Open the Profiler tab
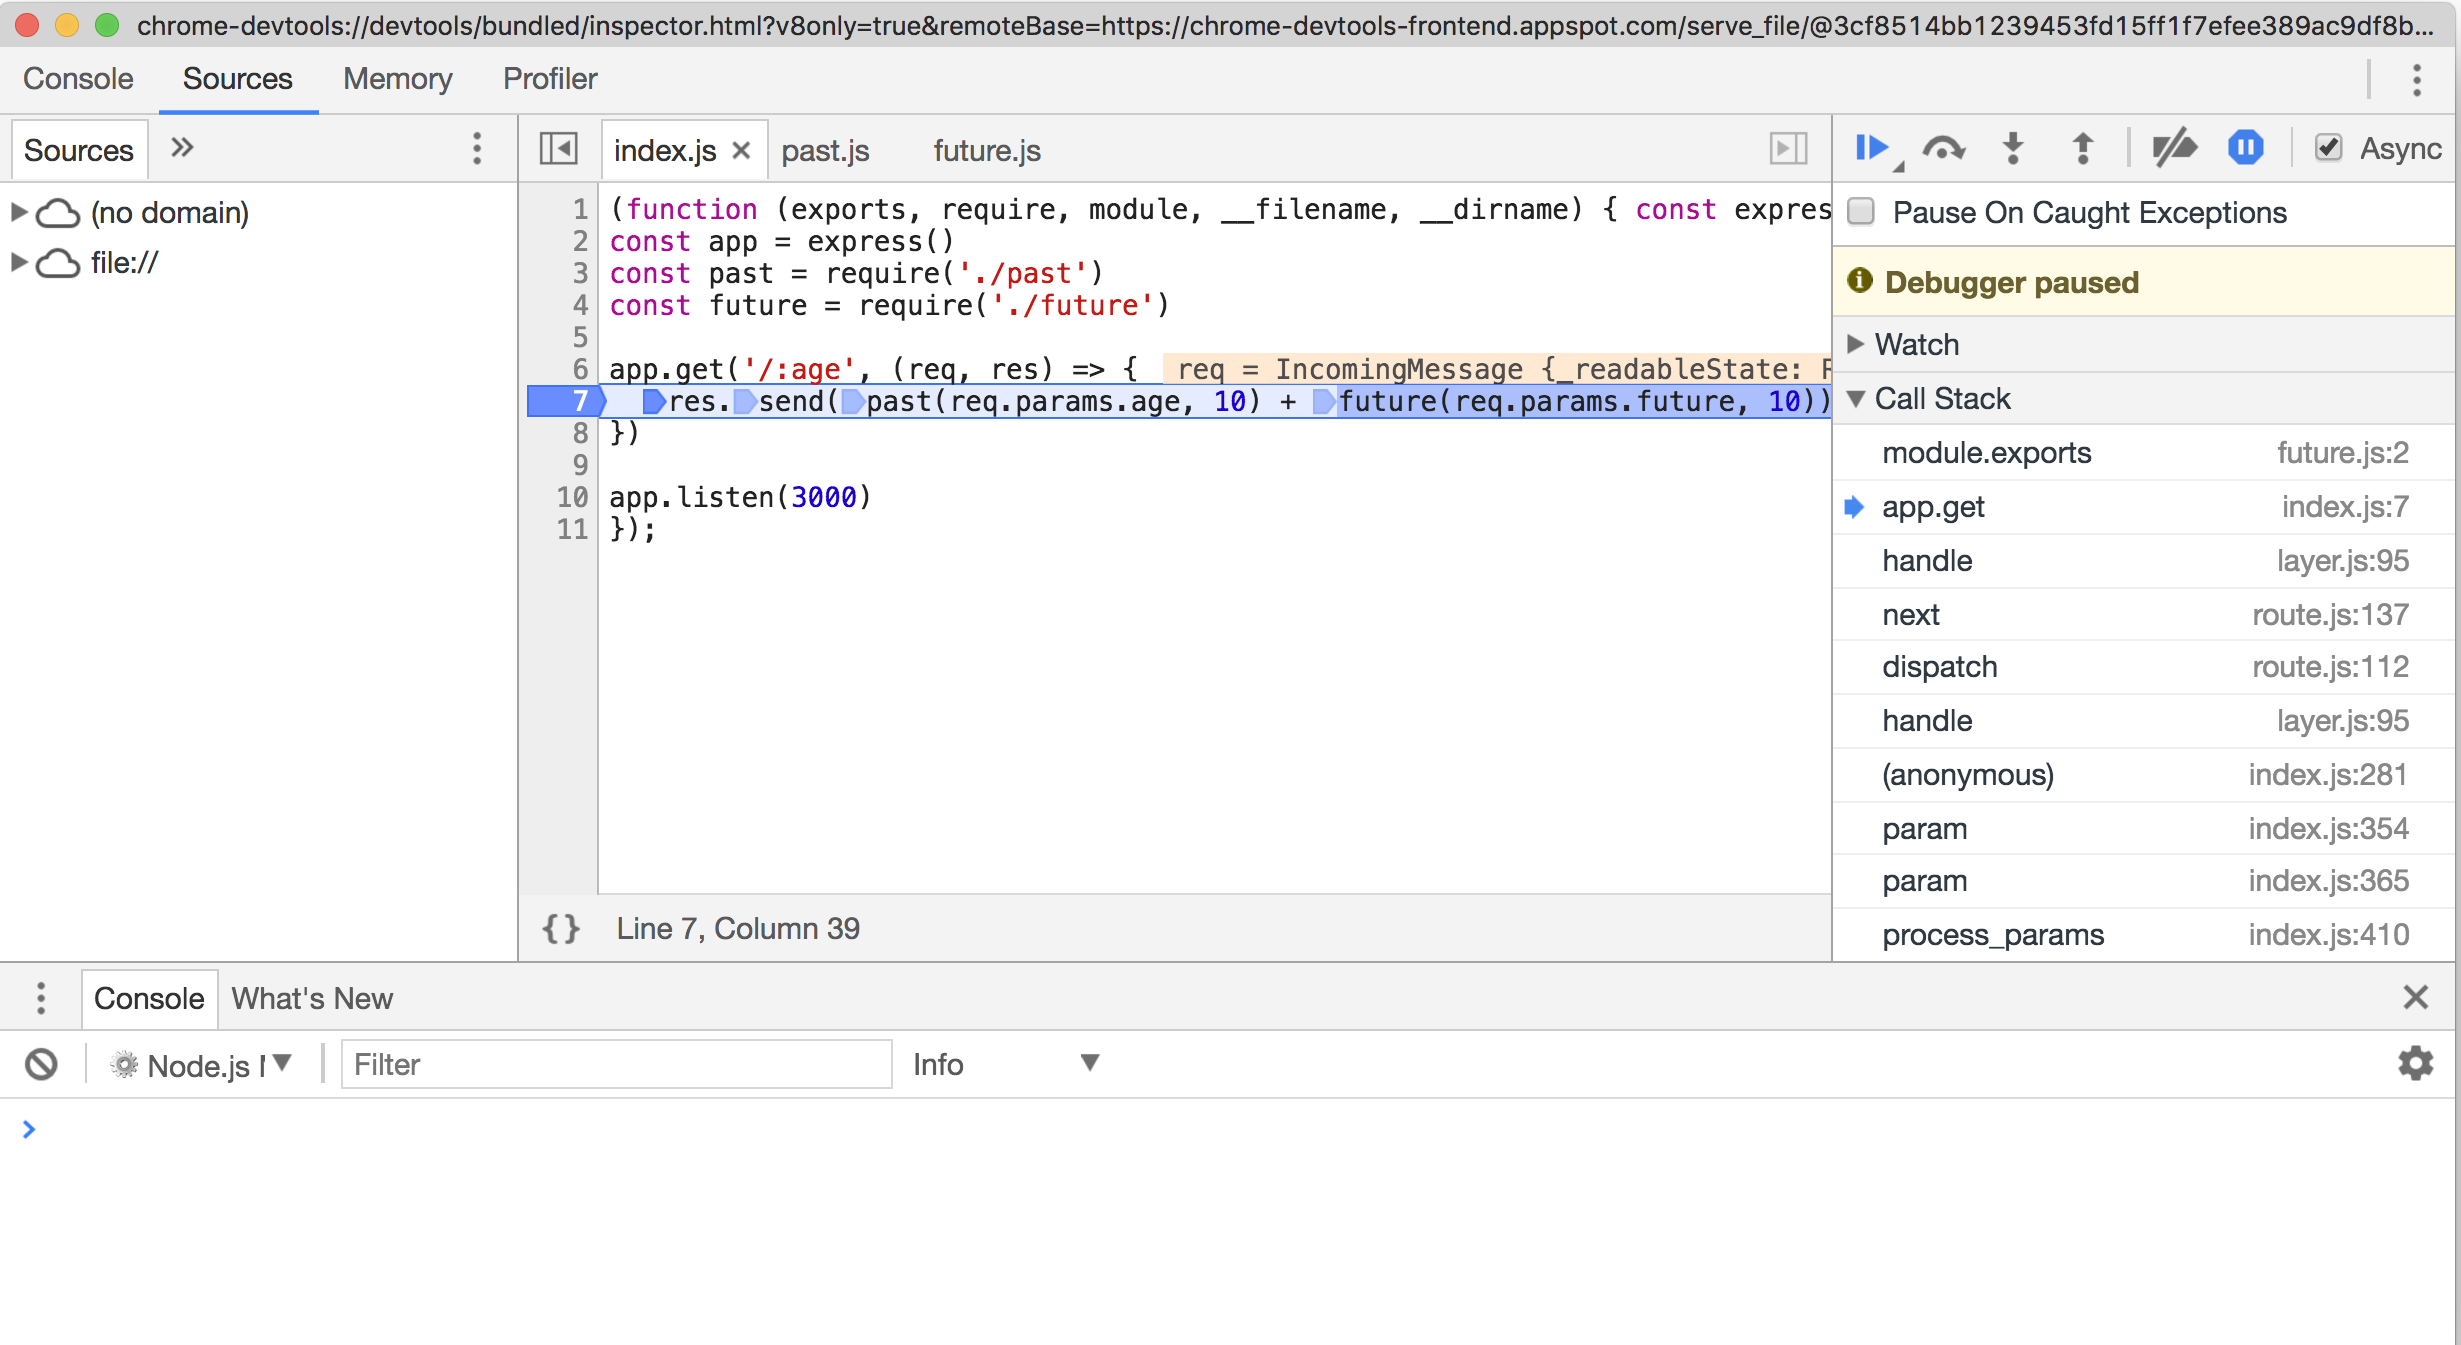Image resolution: width=2461 pixels, height=1345 pixels. (550, 79)
